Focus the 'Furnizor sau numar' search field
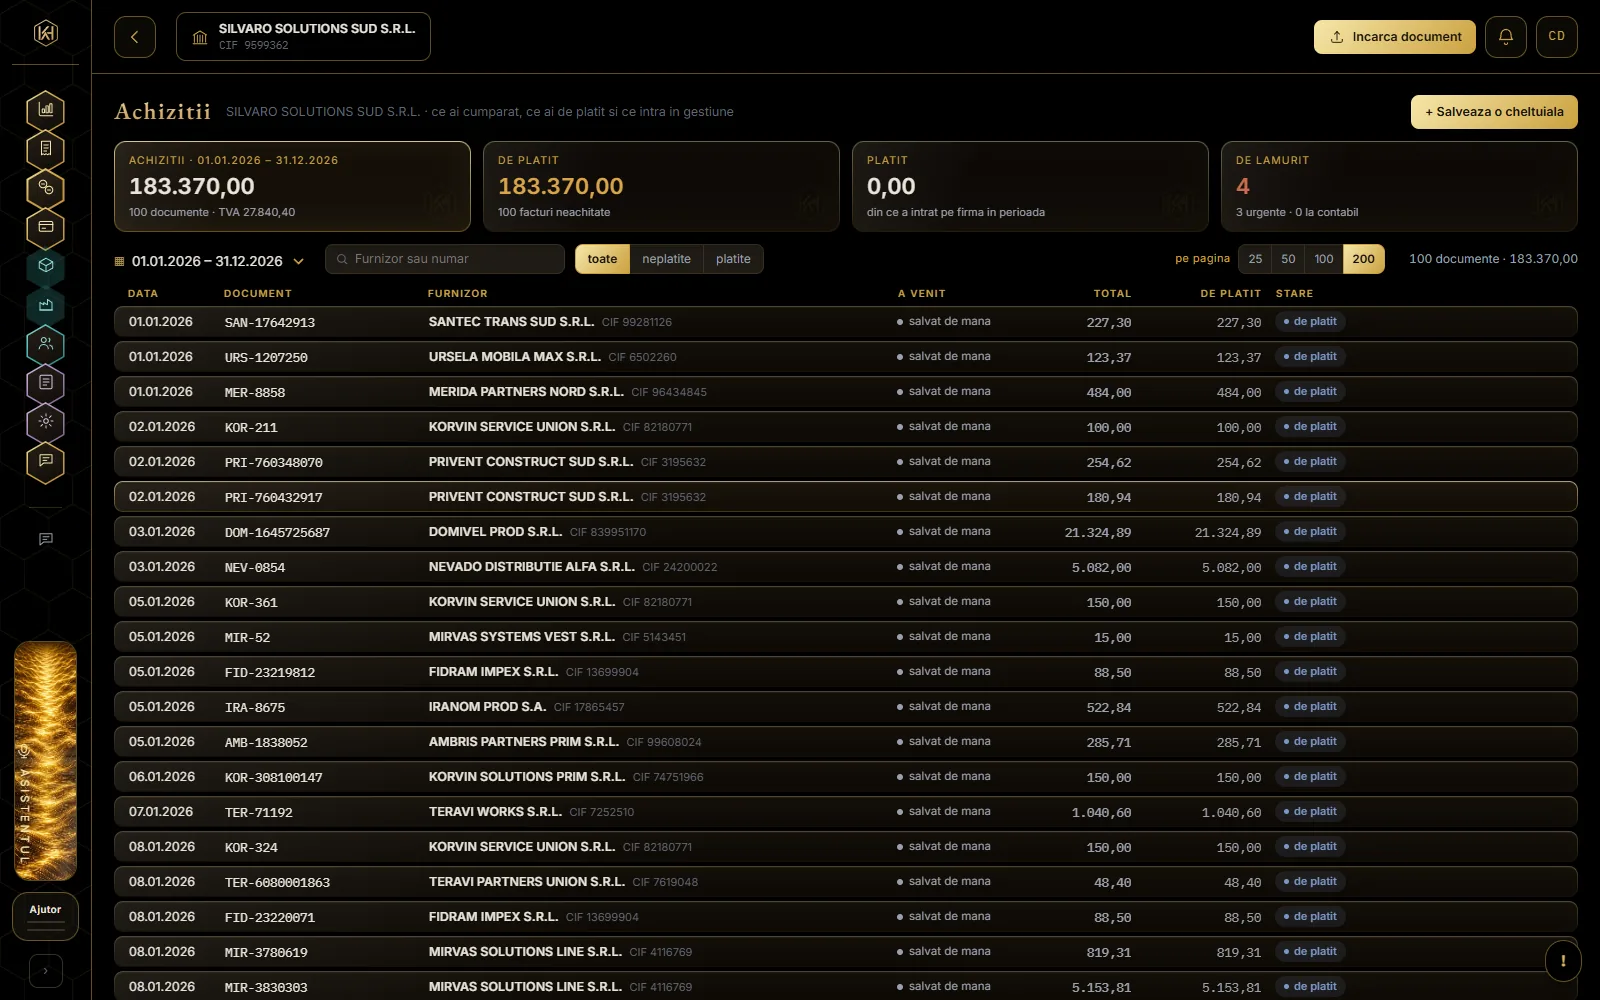This screenshot has width=1600, height=1000. (445, 259)
